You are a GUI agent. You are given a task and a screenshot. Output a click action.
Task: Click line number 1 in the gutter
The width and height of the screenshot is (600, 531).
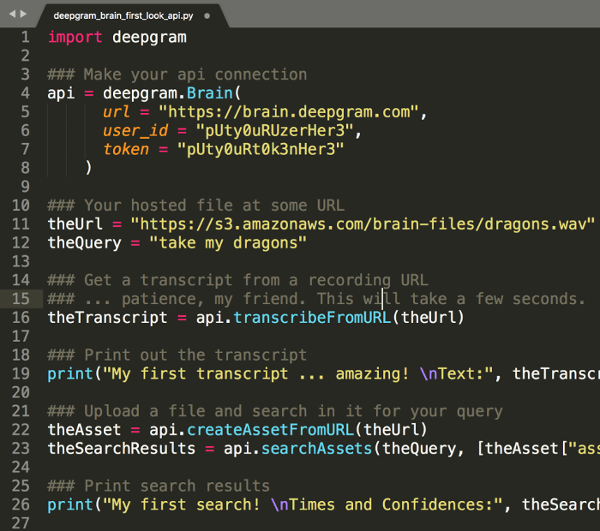tap(25, 37)
